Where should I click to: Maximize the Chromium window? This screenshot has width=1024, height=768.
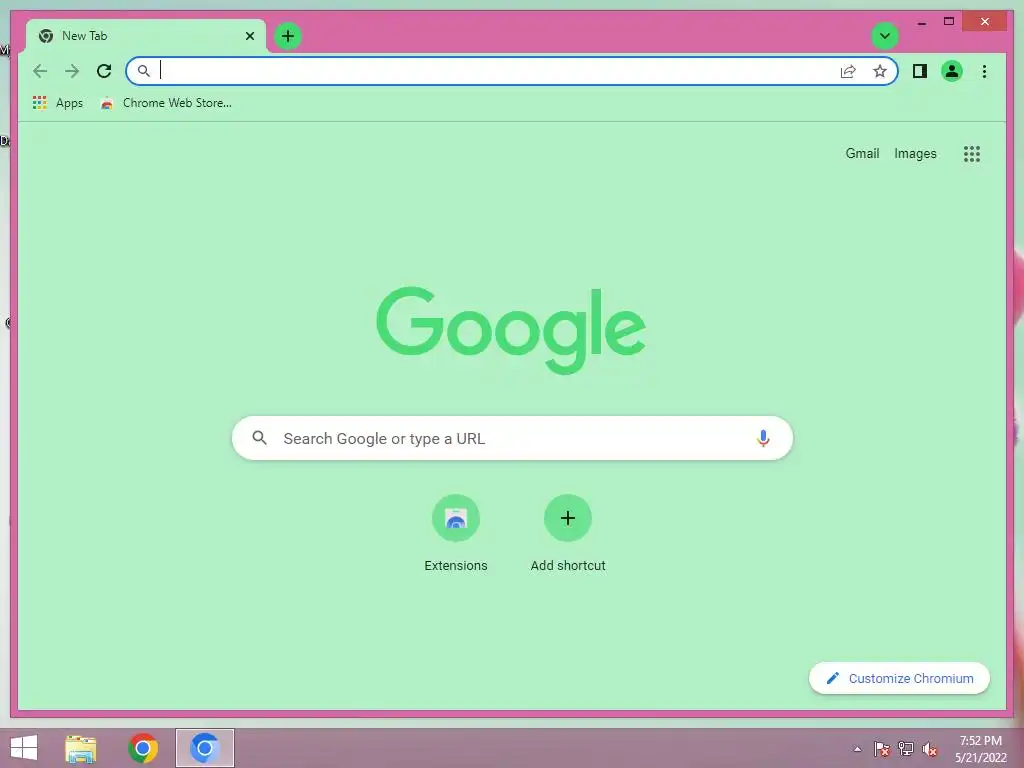point(949,22)
